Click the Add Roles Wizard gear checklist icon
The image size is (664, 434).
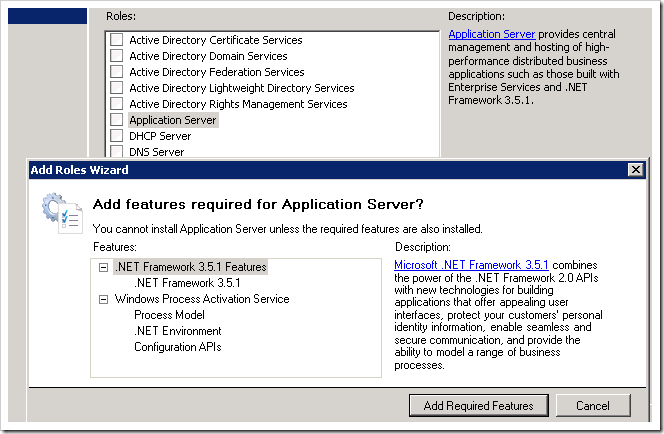coord(63,213)
